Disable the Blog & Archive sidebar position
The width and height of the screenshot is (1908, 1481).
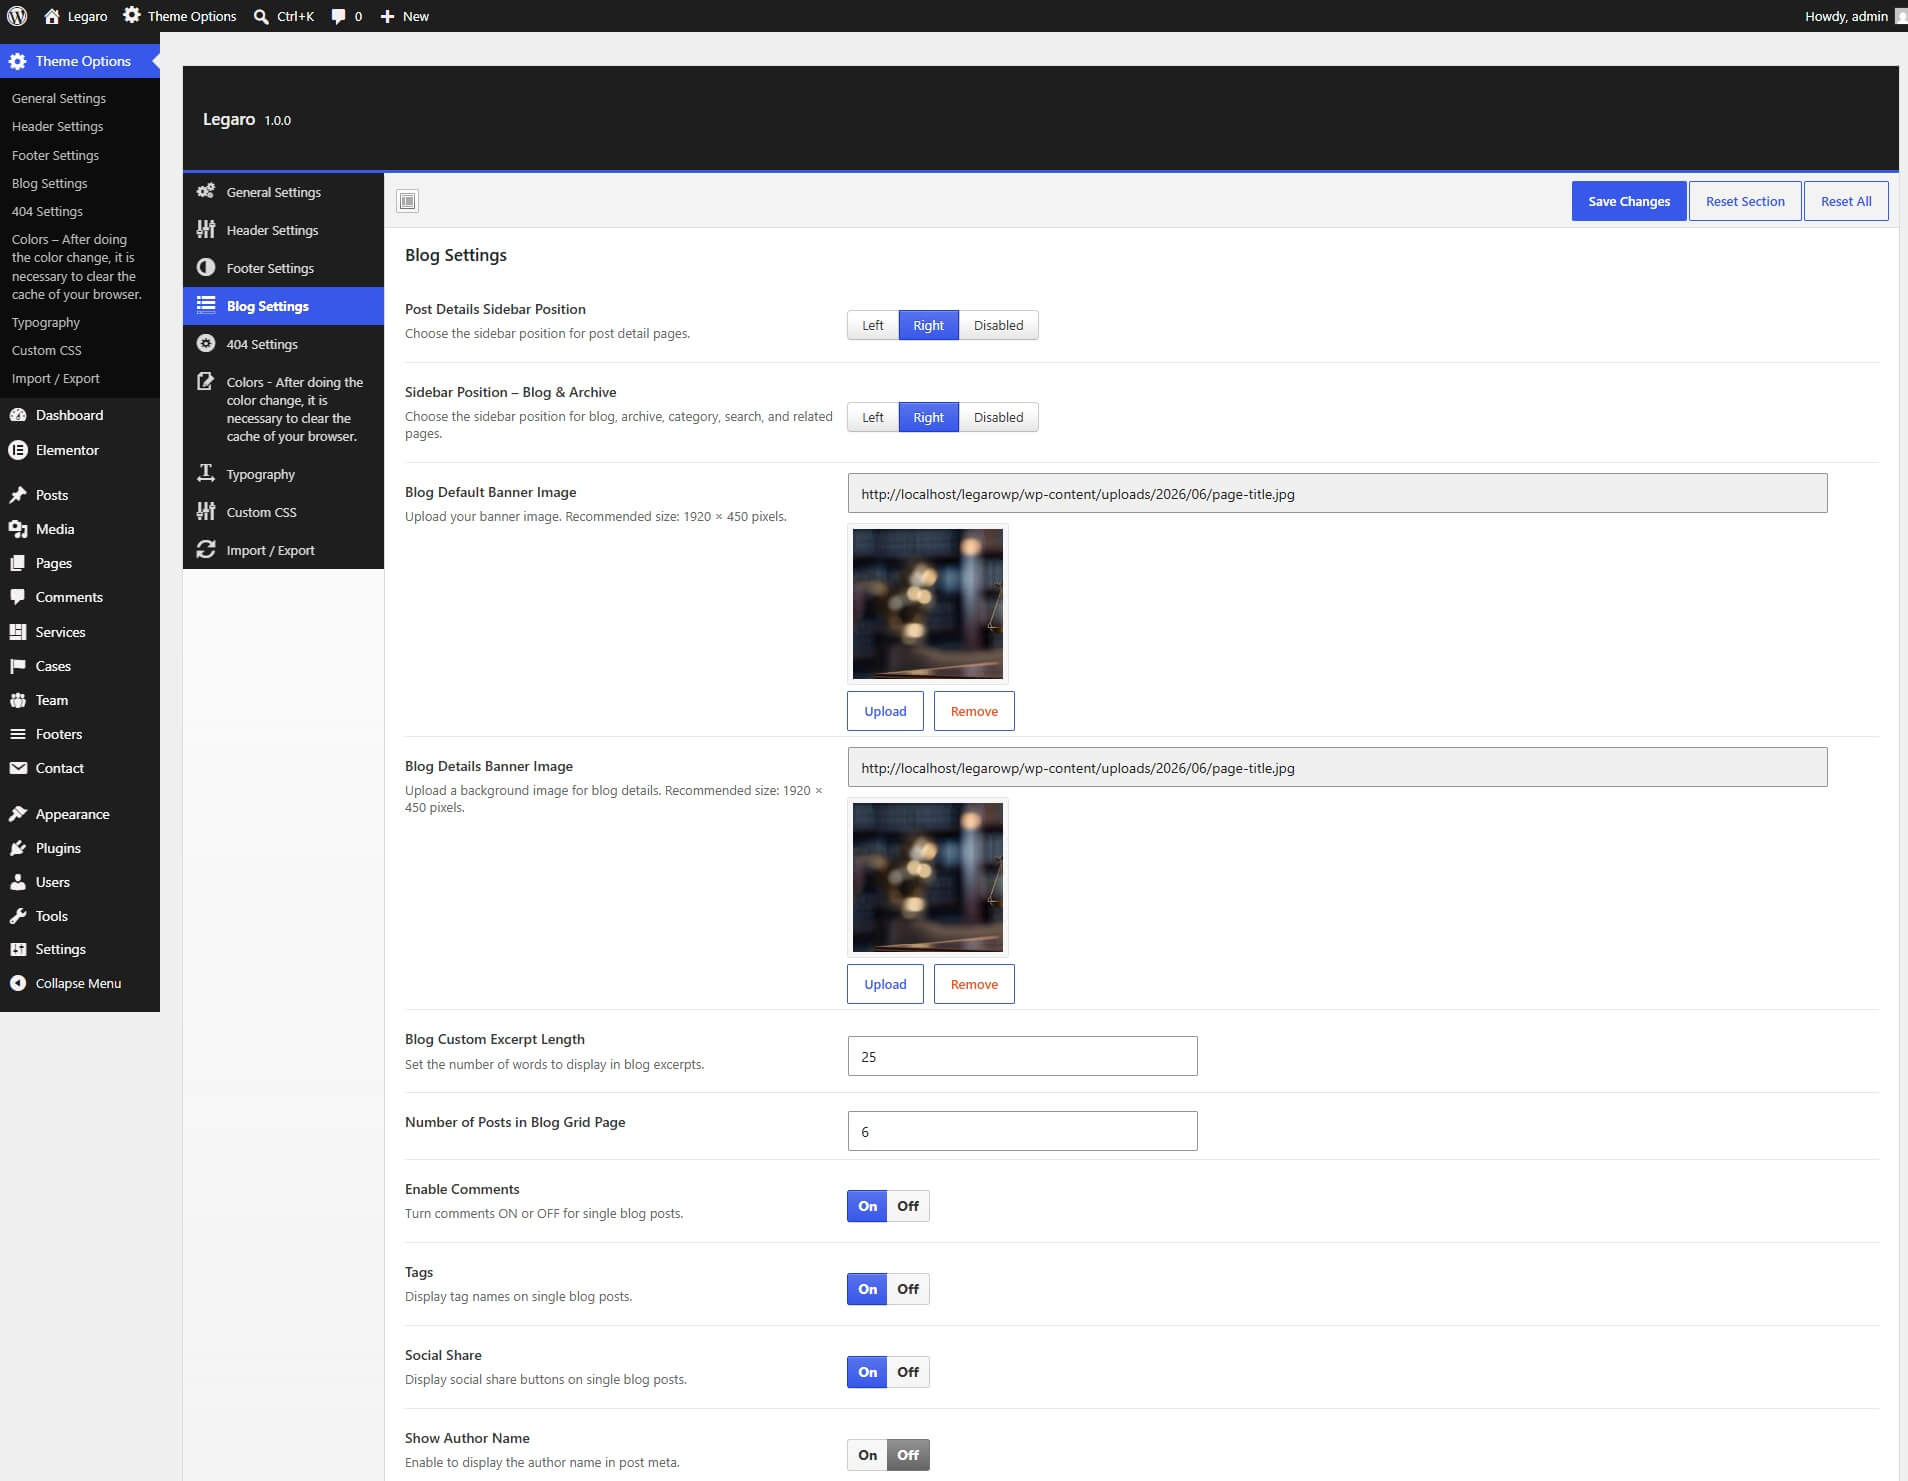(998, 417)
